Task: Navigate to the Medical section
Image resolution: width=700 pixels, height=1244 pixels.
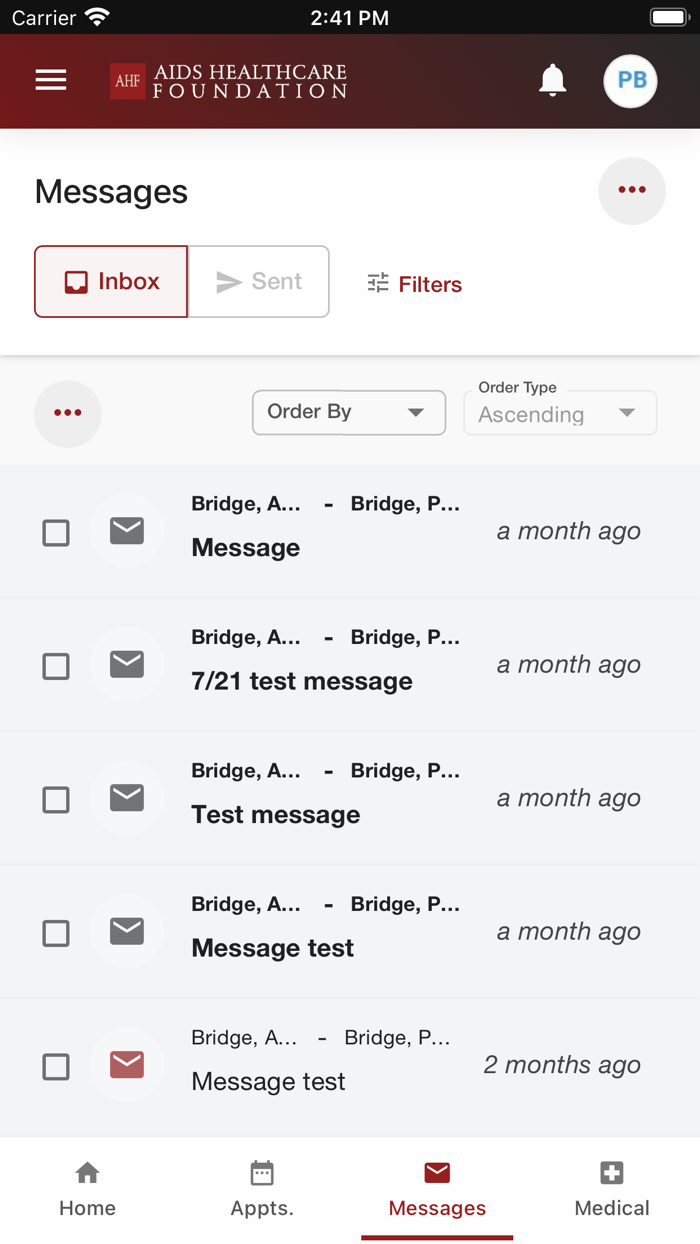Action: pyautogui.click(x=612, y=1188)
